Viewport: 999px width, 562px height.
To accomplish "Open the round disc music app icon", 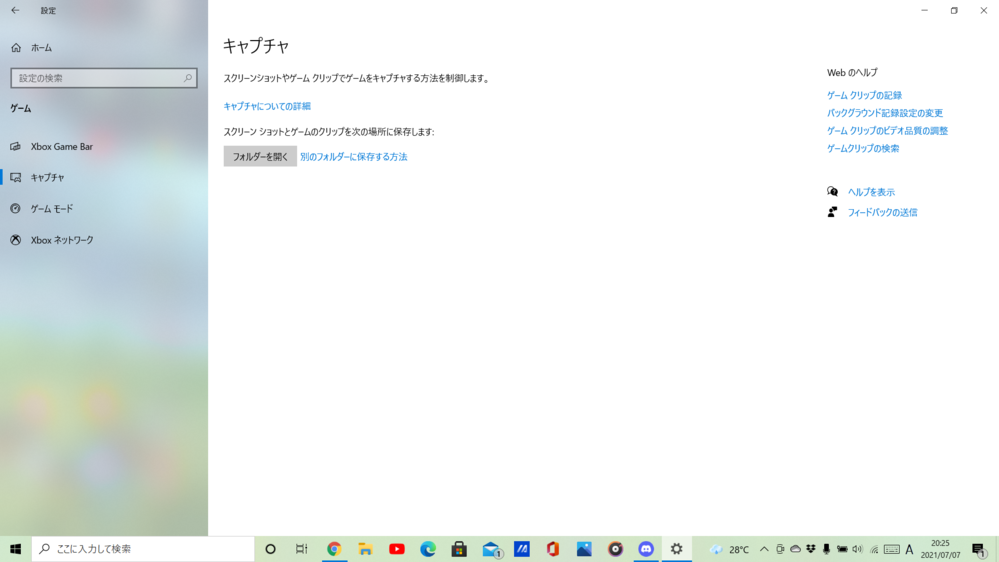I will pyautogui.click(x=615, y=549).
